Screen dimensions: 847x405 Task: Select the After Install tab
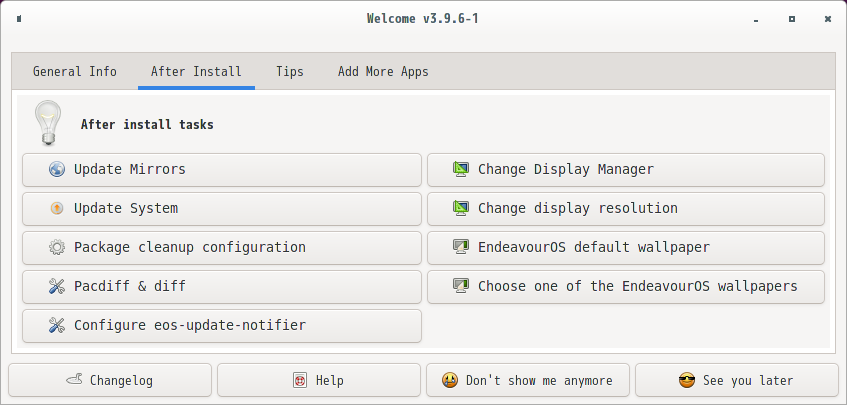(196, 71)
